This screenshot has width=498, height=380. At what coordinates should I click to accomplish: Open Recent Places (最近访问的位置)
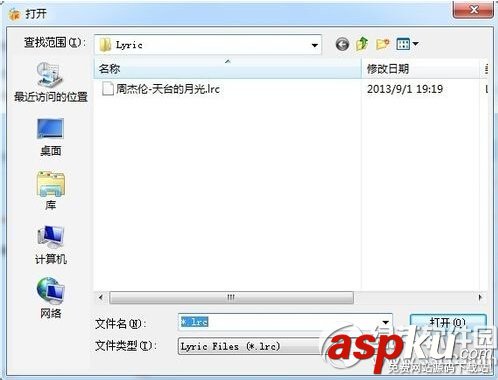pos(51,82)
